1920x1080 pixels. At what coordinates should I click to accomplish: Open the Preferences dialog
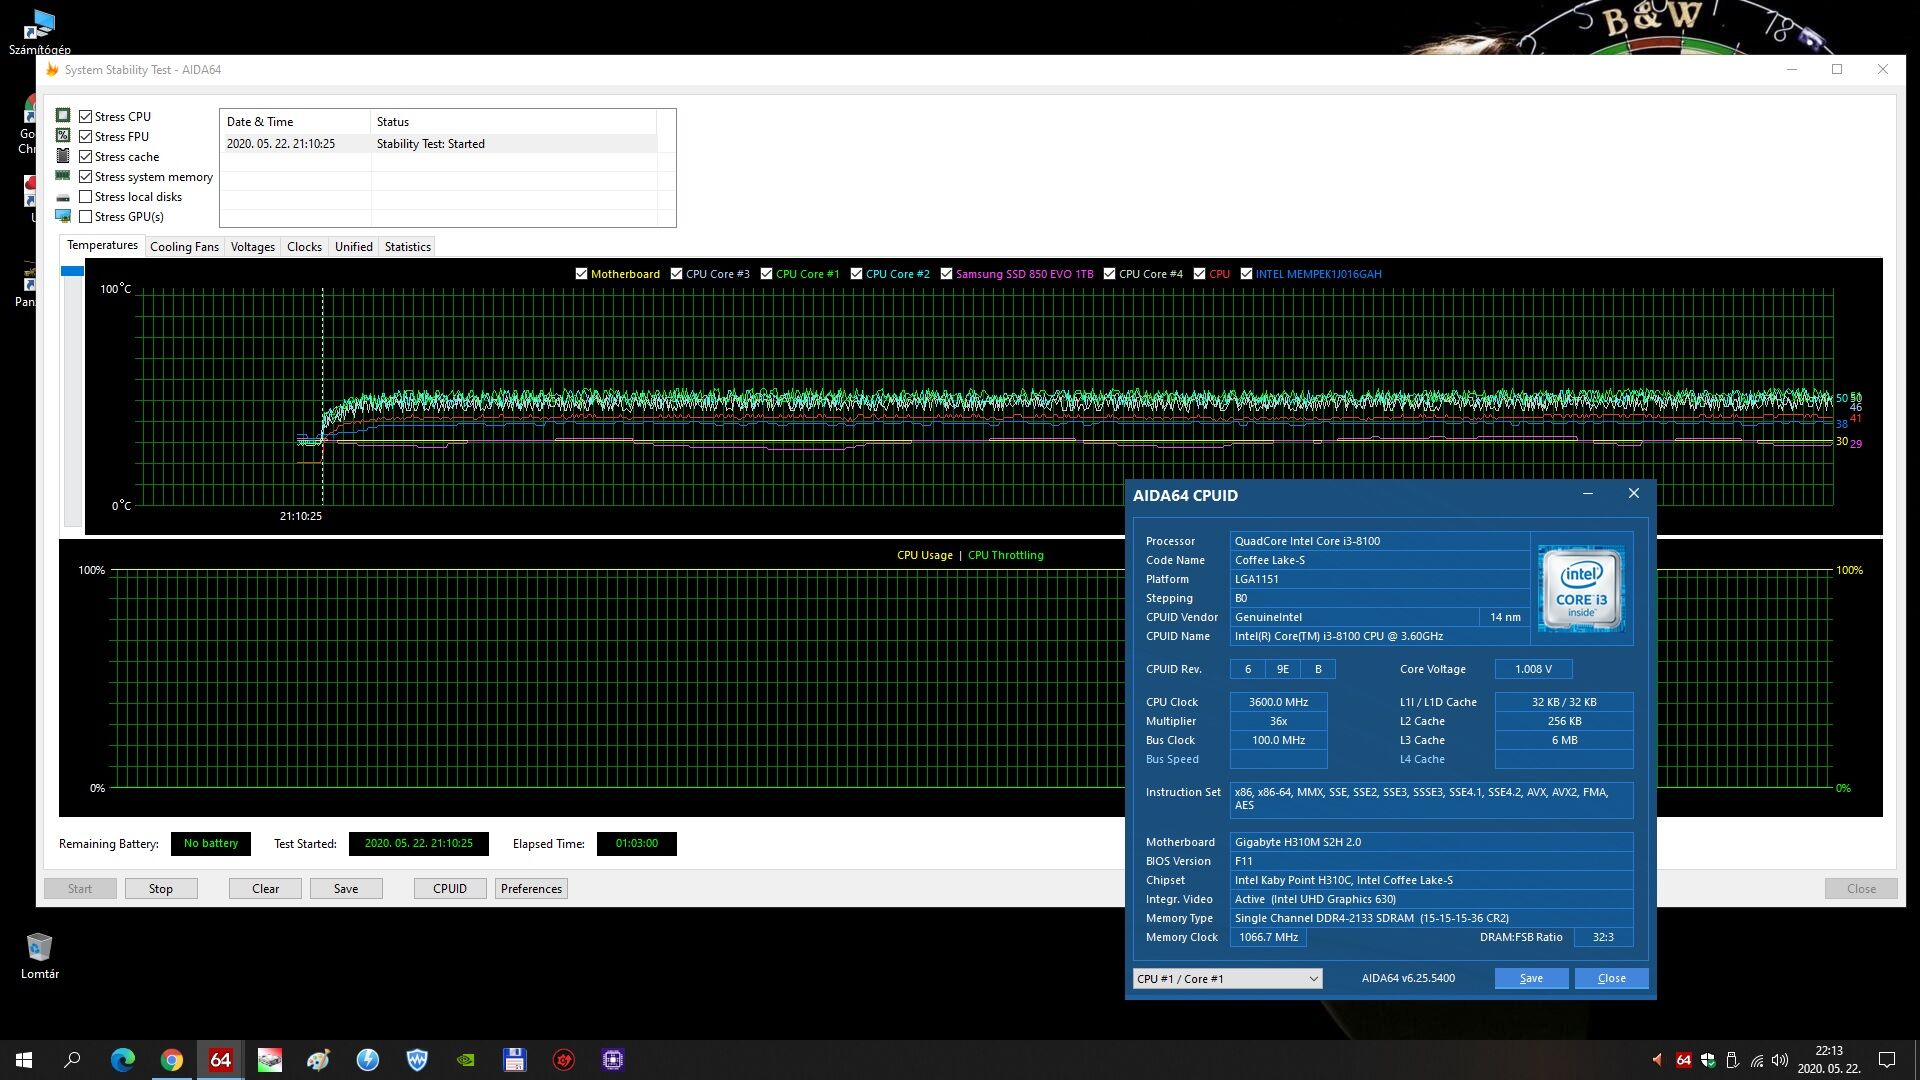531,889
